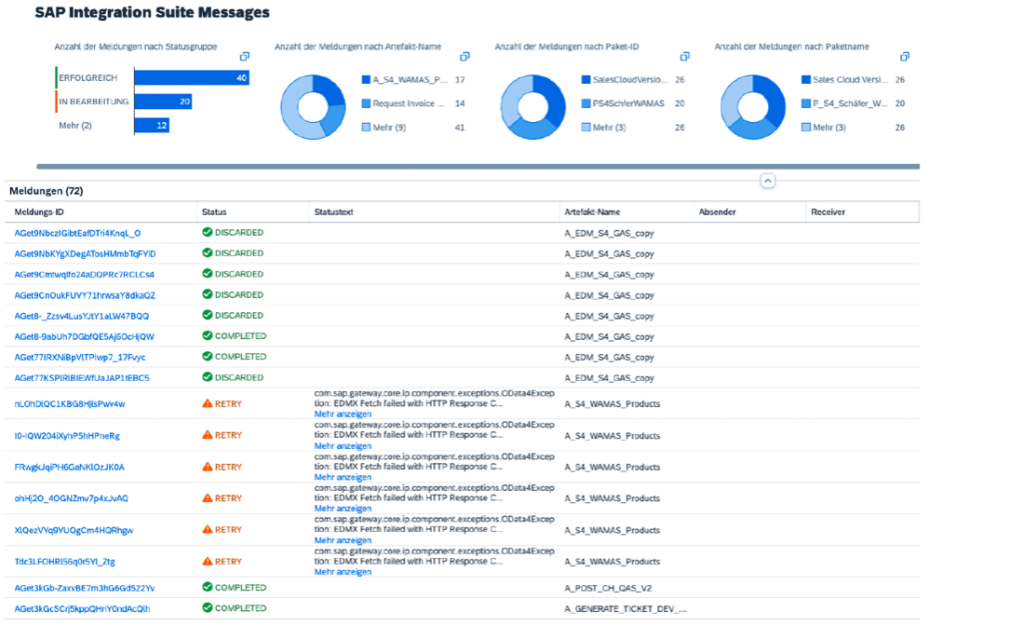1024x626 pixels.
Task: Open message ohHj2O_4OGNZmv7p4xJvAQ
Action: pyautogui.click(x=71, y=499)
